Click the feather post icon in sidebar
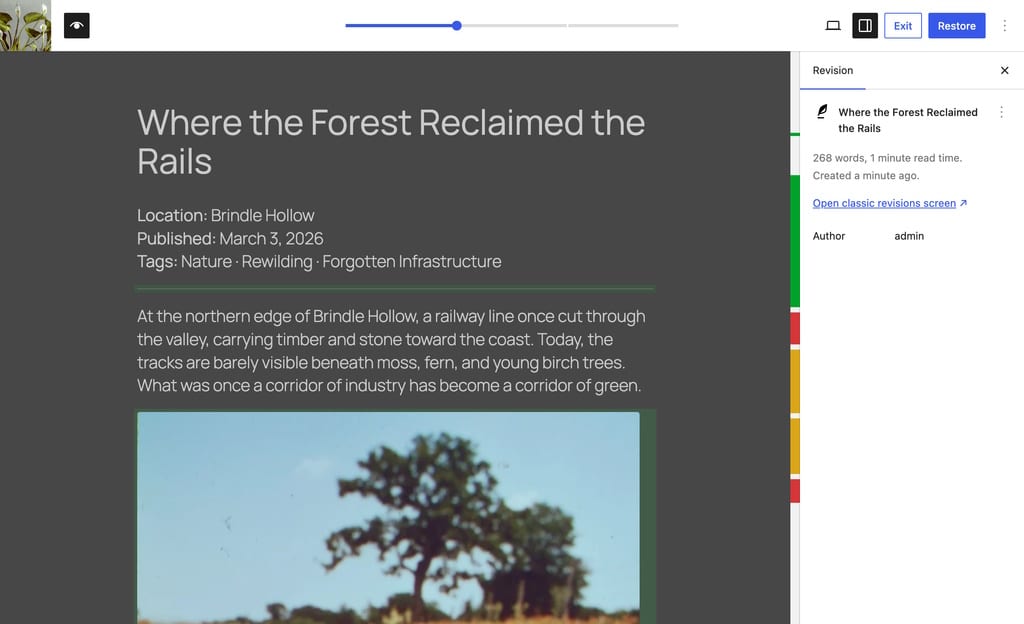 (x=822, y=112)
